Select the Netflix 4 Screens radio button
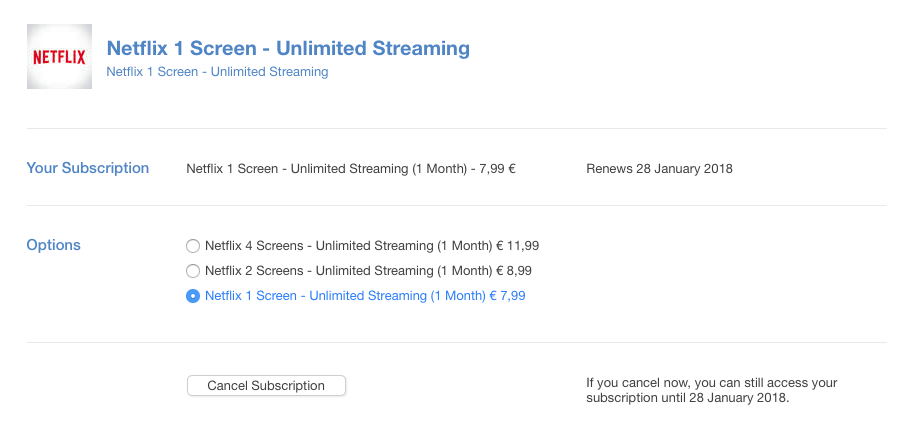This screenshot has width=901, height=448. coord(193,245)
